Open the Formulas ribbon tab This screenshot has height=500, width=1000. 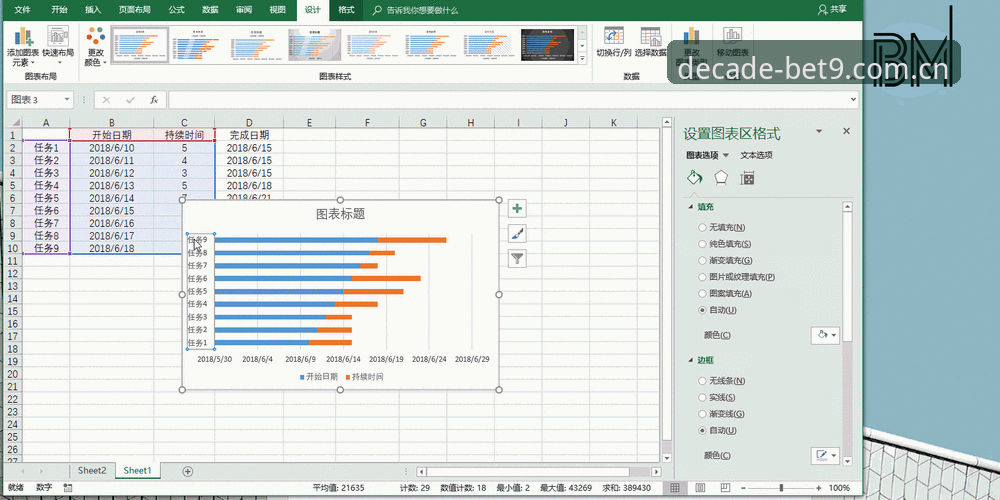177,10
